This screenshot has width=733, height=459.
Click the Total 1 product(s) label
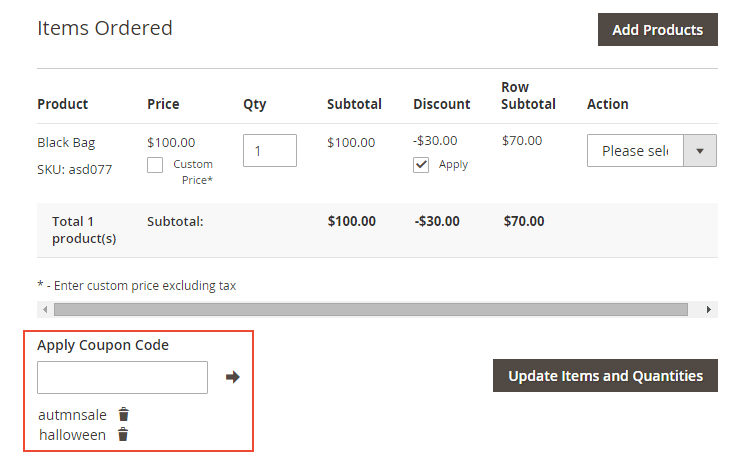point(84,230)
